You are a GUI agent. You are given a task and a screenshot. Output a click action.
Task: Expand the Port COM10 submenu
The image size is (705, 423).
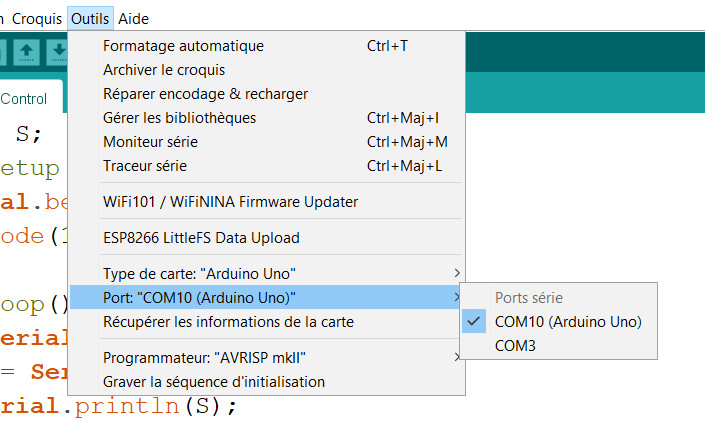(x=266, y=298)
